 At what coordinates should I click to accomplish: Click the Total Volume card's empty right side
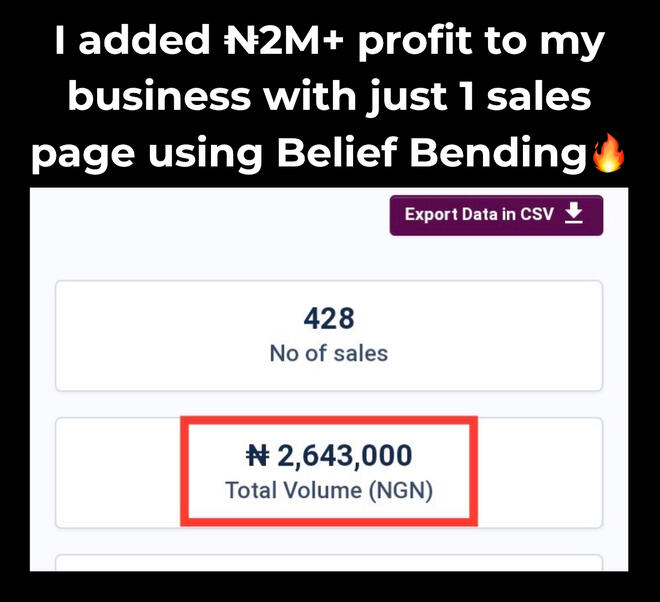click(540, 472)
